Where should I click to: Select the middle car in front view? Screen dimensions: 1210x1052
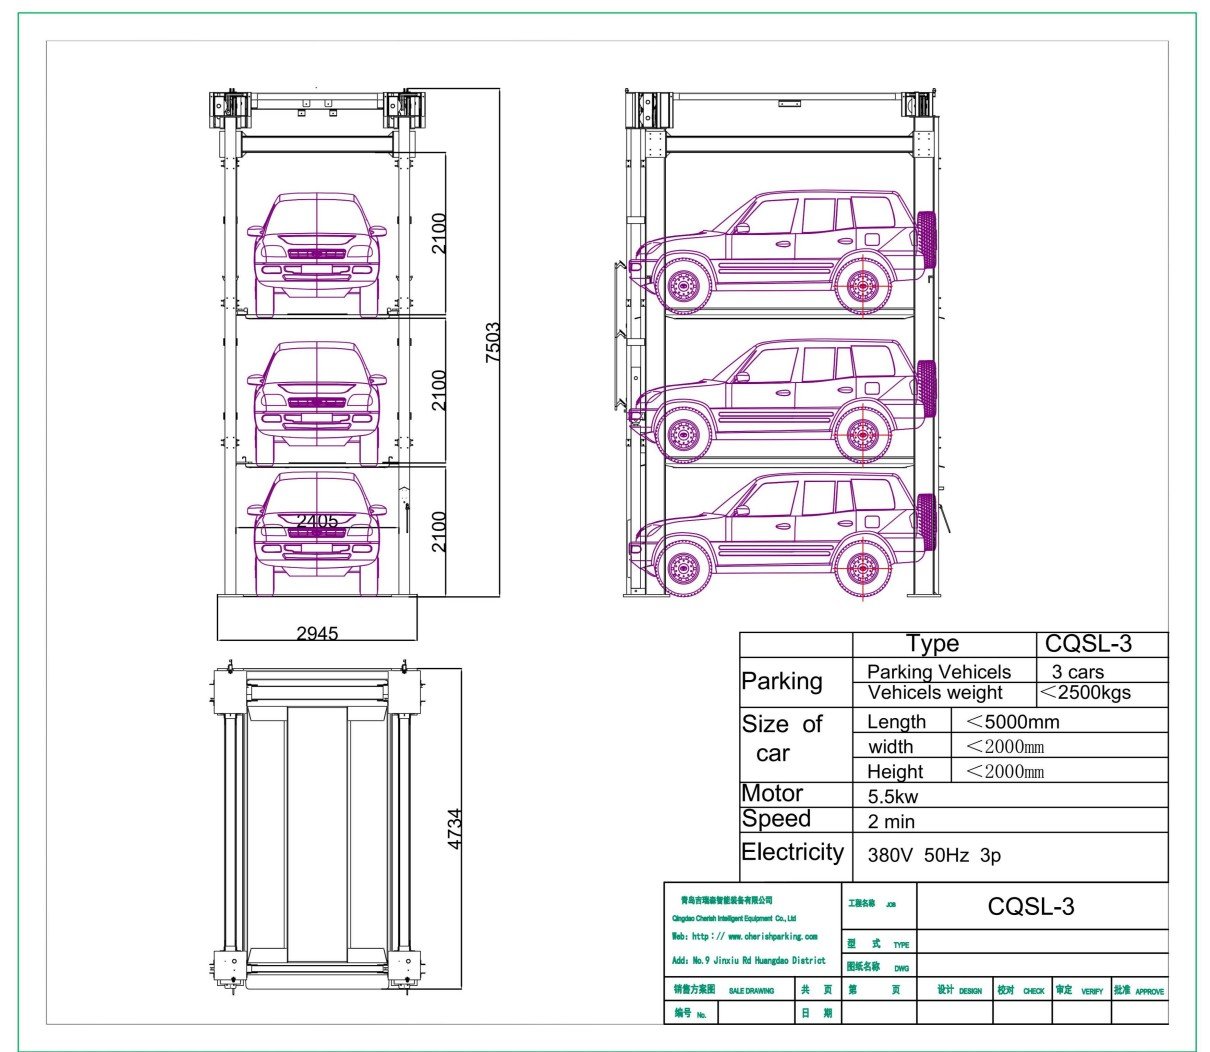coord(317,397)
